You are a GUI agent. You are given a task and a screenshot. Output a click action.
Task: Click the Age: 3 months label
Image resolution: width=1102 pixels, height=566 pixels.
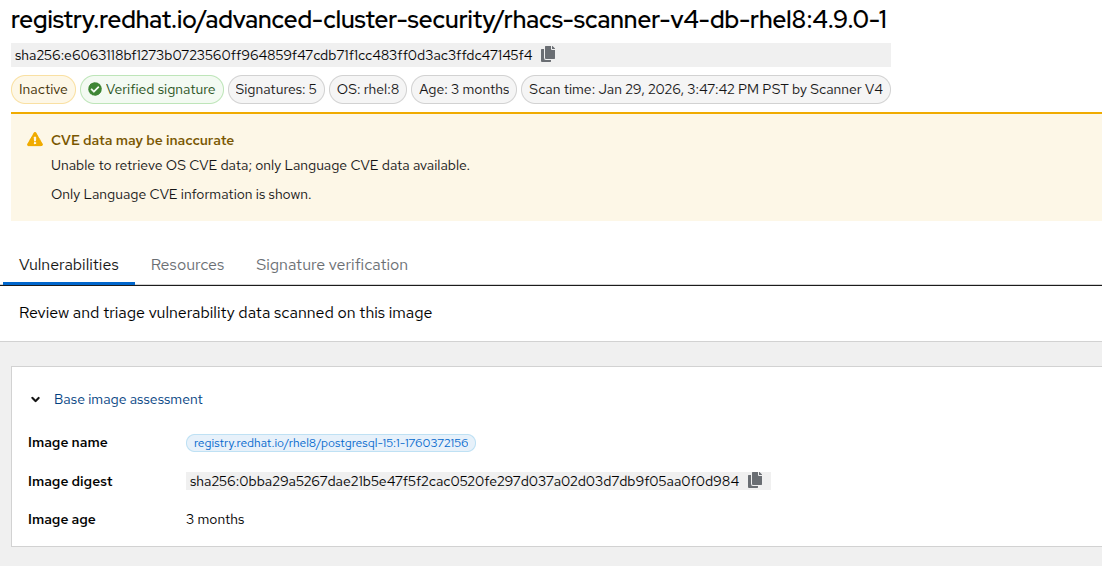tap(464, 90)
